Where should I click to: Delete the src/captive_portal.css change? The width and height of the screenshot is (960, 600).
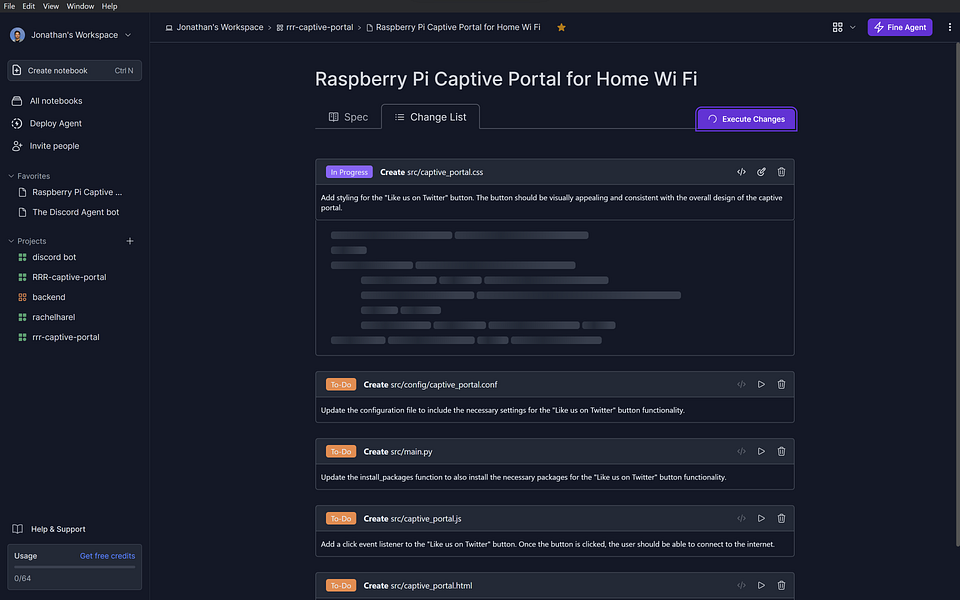click(781, 172)
